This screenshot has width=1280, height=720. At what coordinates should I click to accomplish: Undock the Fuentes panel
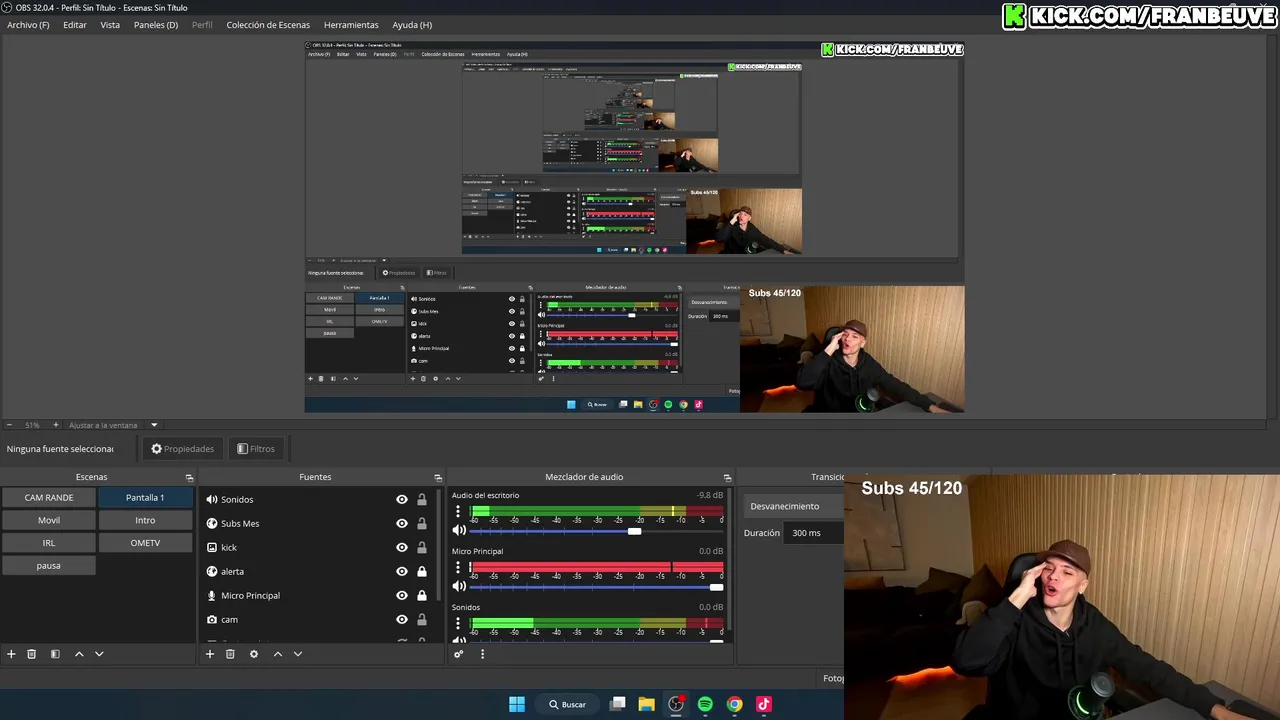click(438, 478)
